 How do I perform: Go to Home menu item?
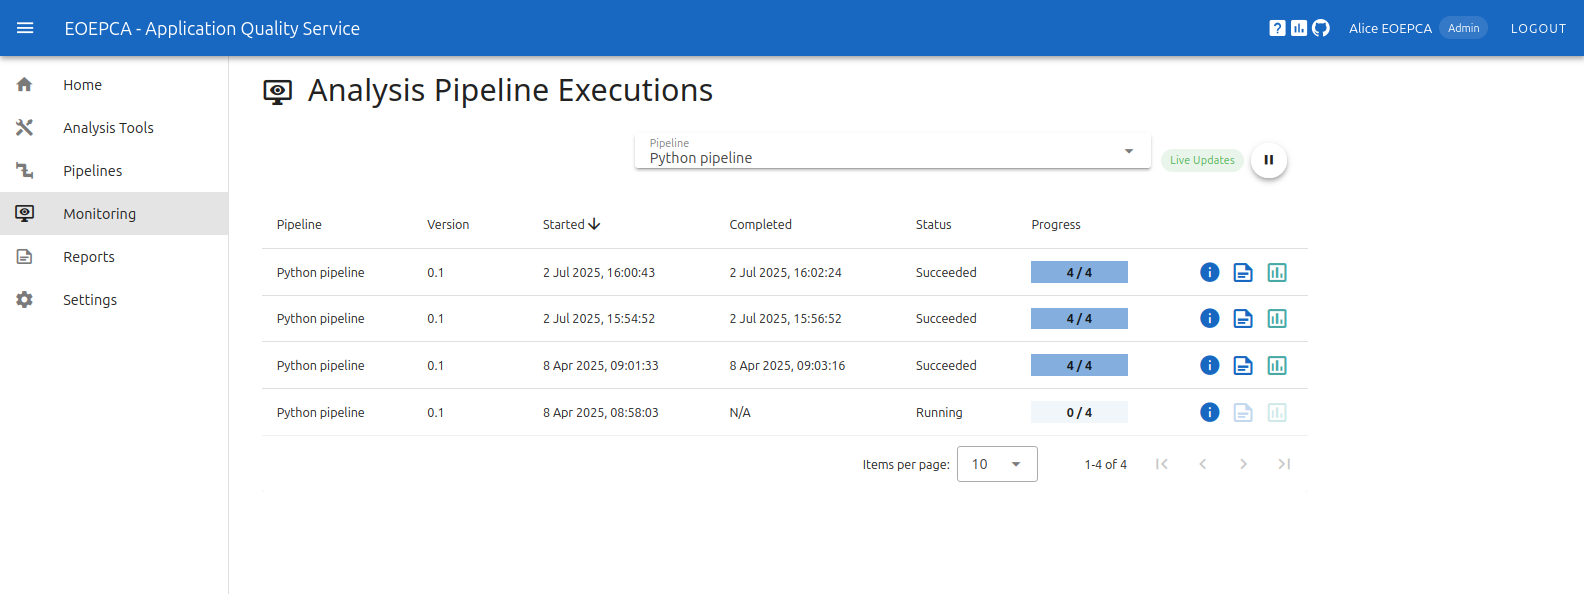click(x=114, y=85)
